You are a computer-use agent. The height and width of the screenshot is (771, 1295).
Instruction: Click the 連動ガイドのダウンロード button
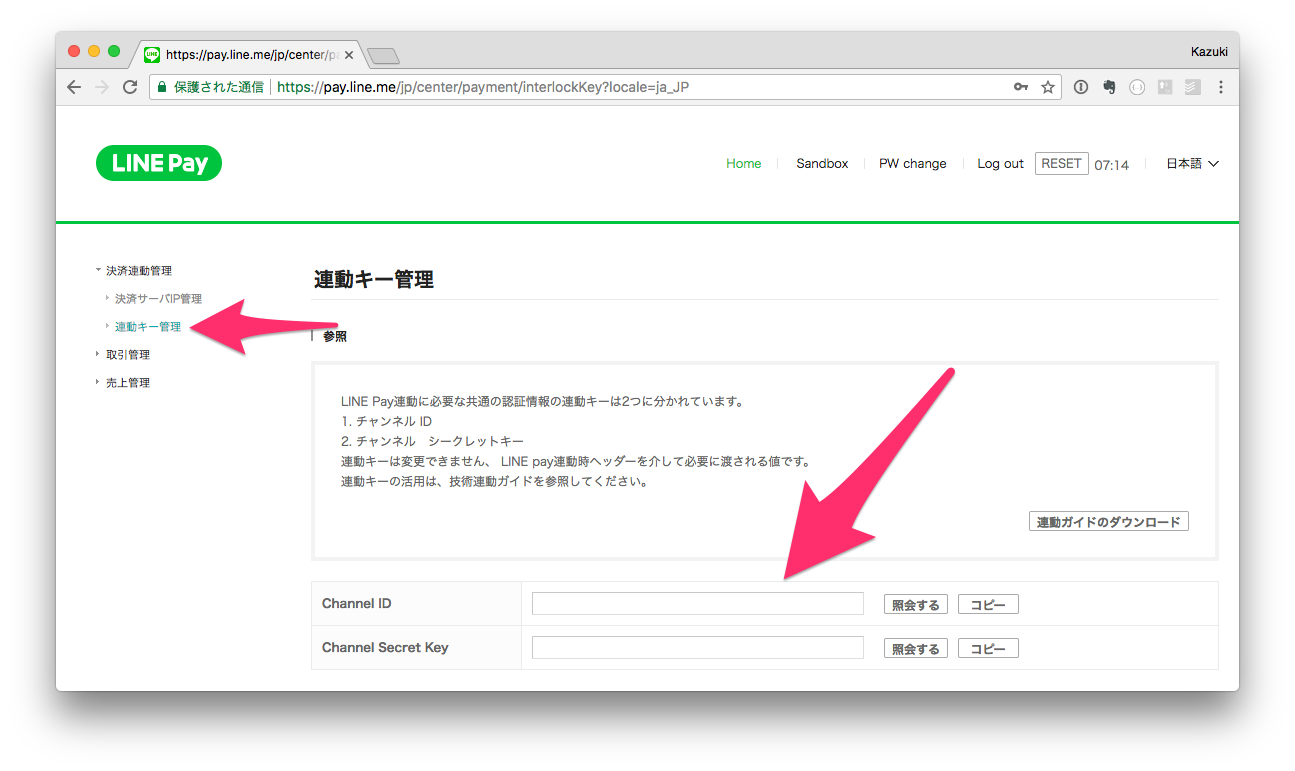pyautogui.click(x=1109, y=522)
